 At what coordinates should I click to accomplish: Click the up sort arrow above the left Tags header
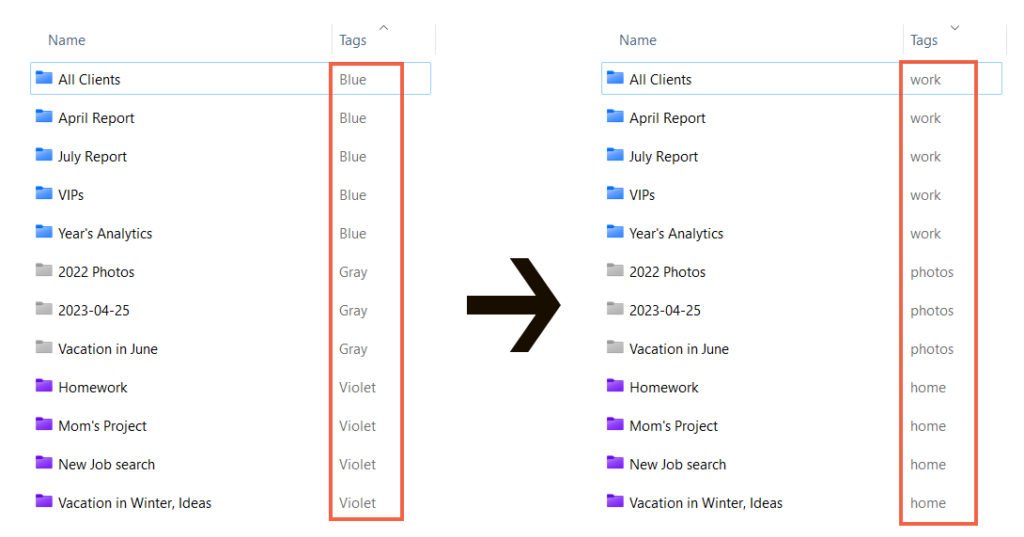(384, 28)
